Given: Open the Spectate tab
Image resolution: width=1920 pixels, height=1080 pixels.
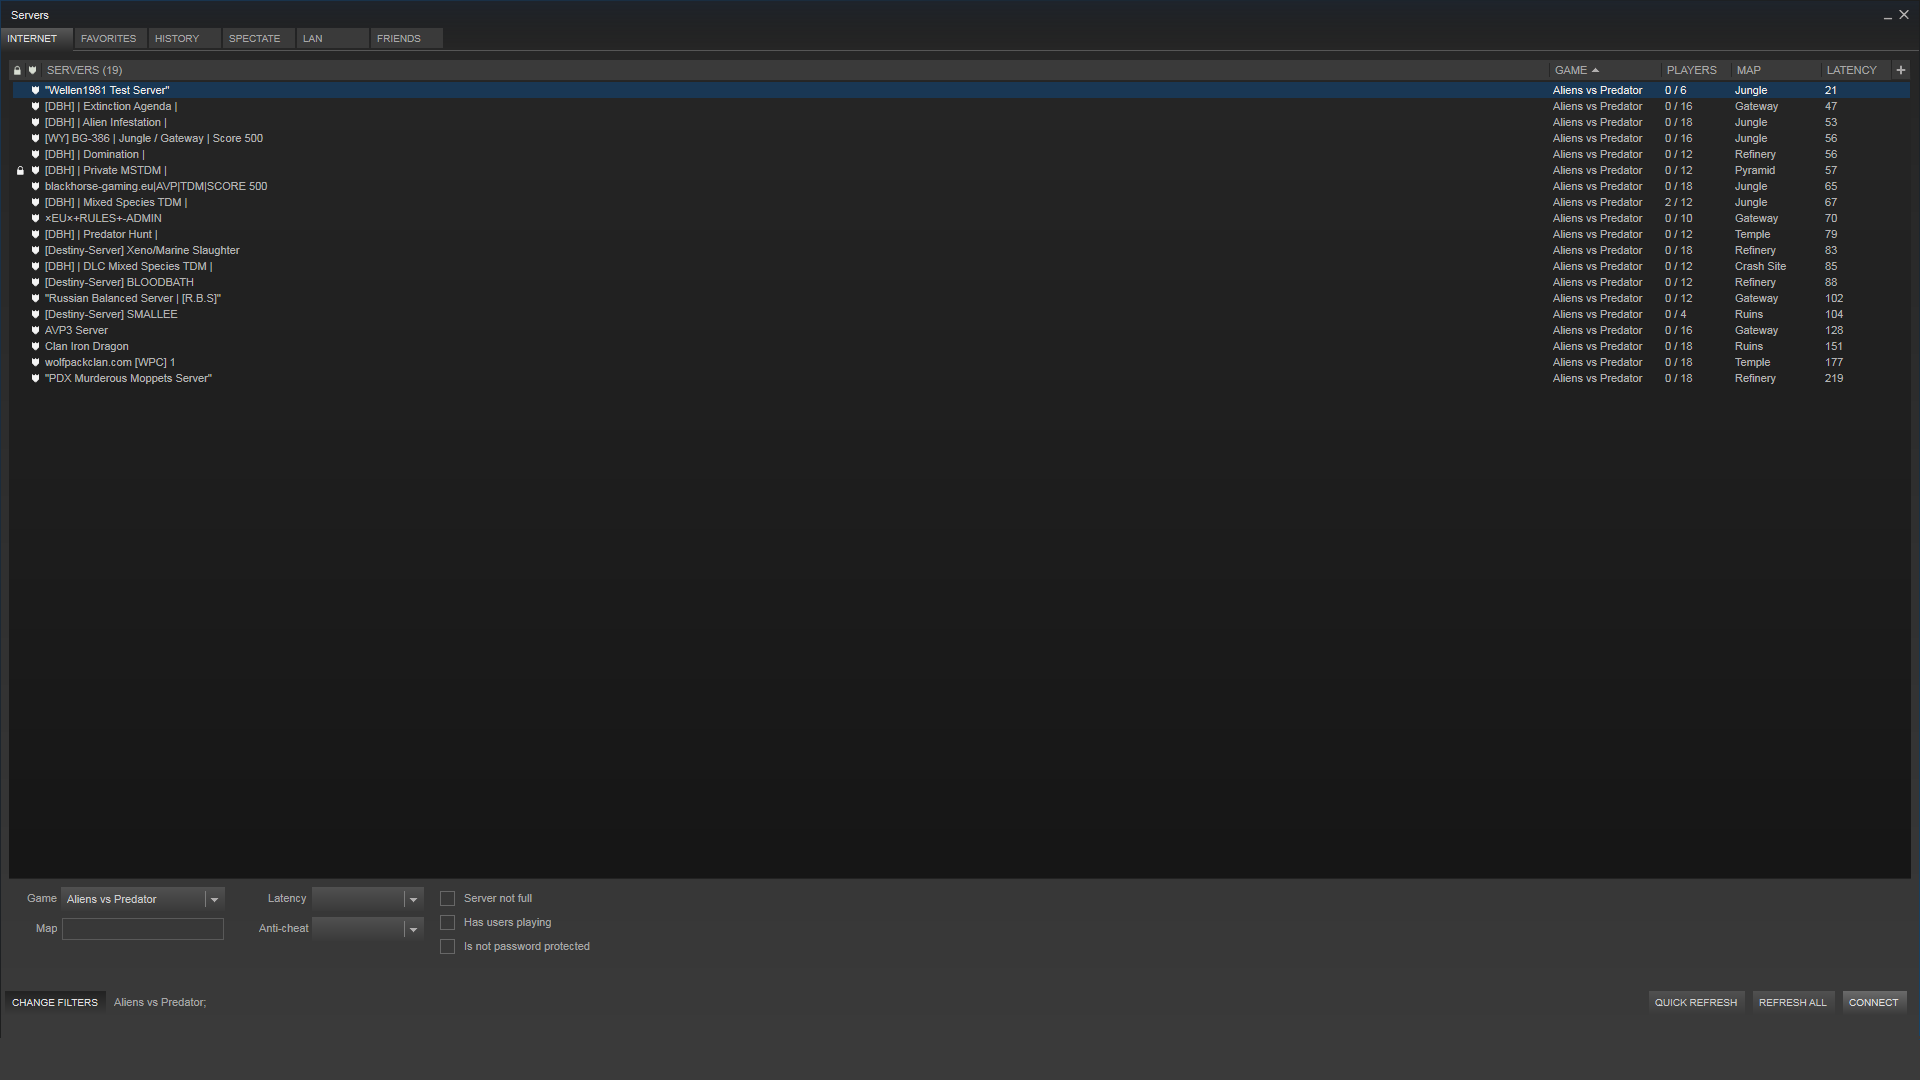Looking at the screenshot, I should coord(254,38).
